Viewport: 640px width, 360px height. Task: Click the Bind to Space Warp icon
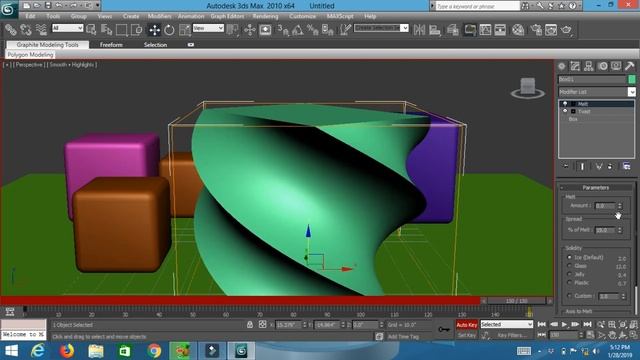(x=41, y=30)
